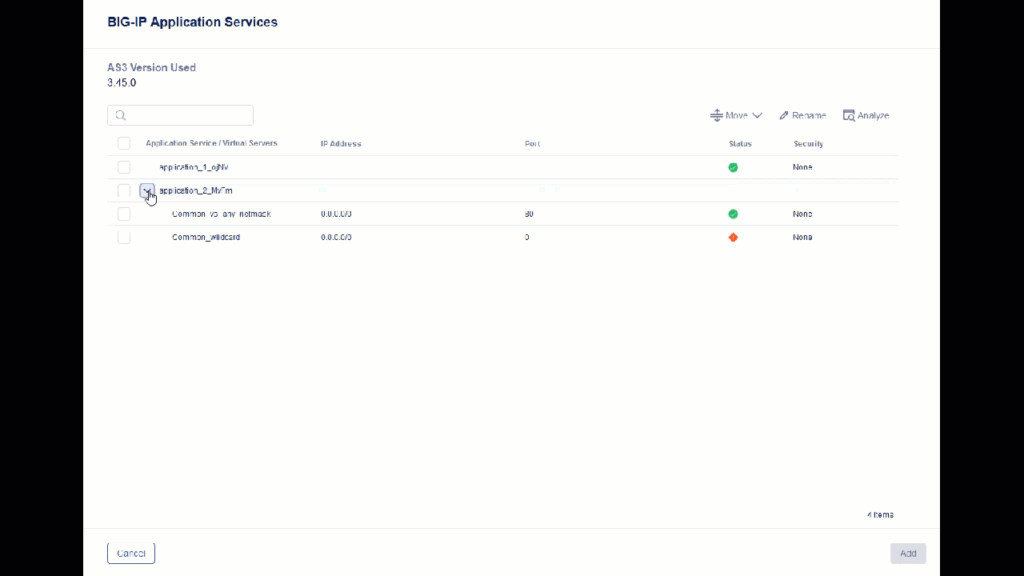Image resolution: width=1024 pixels, height=576 pixels.
Task: Click the Rename text label
Action: pyautogui.click(x=809, y=116)
